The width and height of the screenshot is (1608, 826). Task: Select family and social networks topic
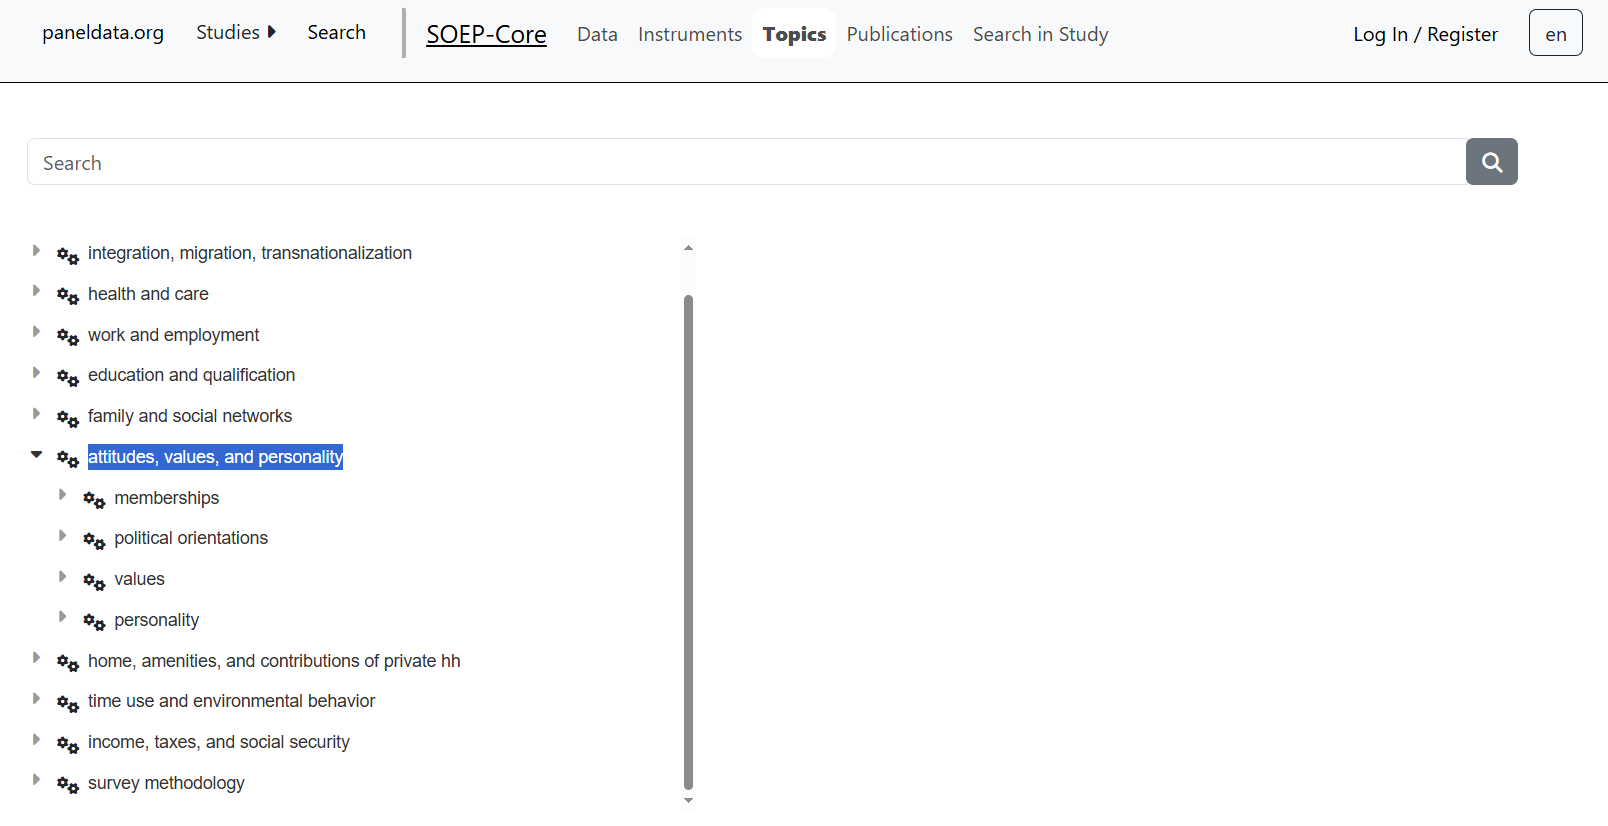[190, 416]
